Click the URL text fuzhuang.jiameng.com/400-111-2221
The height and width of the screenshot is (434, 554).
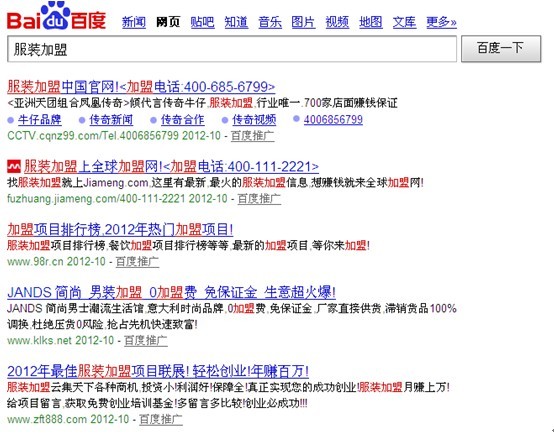(x=96, y=199)
